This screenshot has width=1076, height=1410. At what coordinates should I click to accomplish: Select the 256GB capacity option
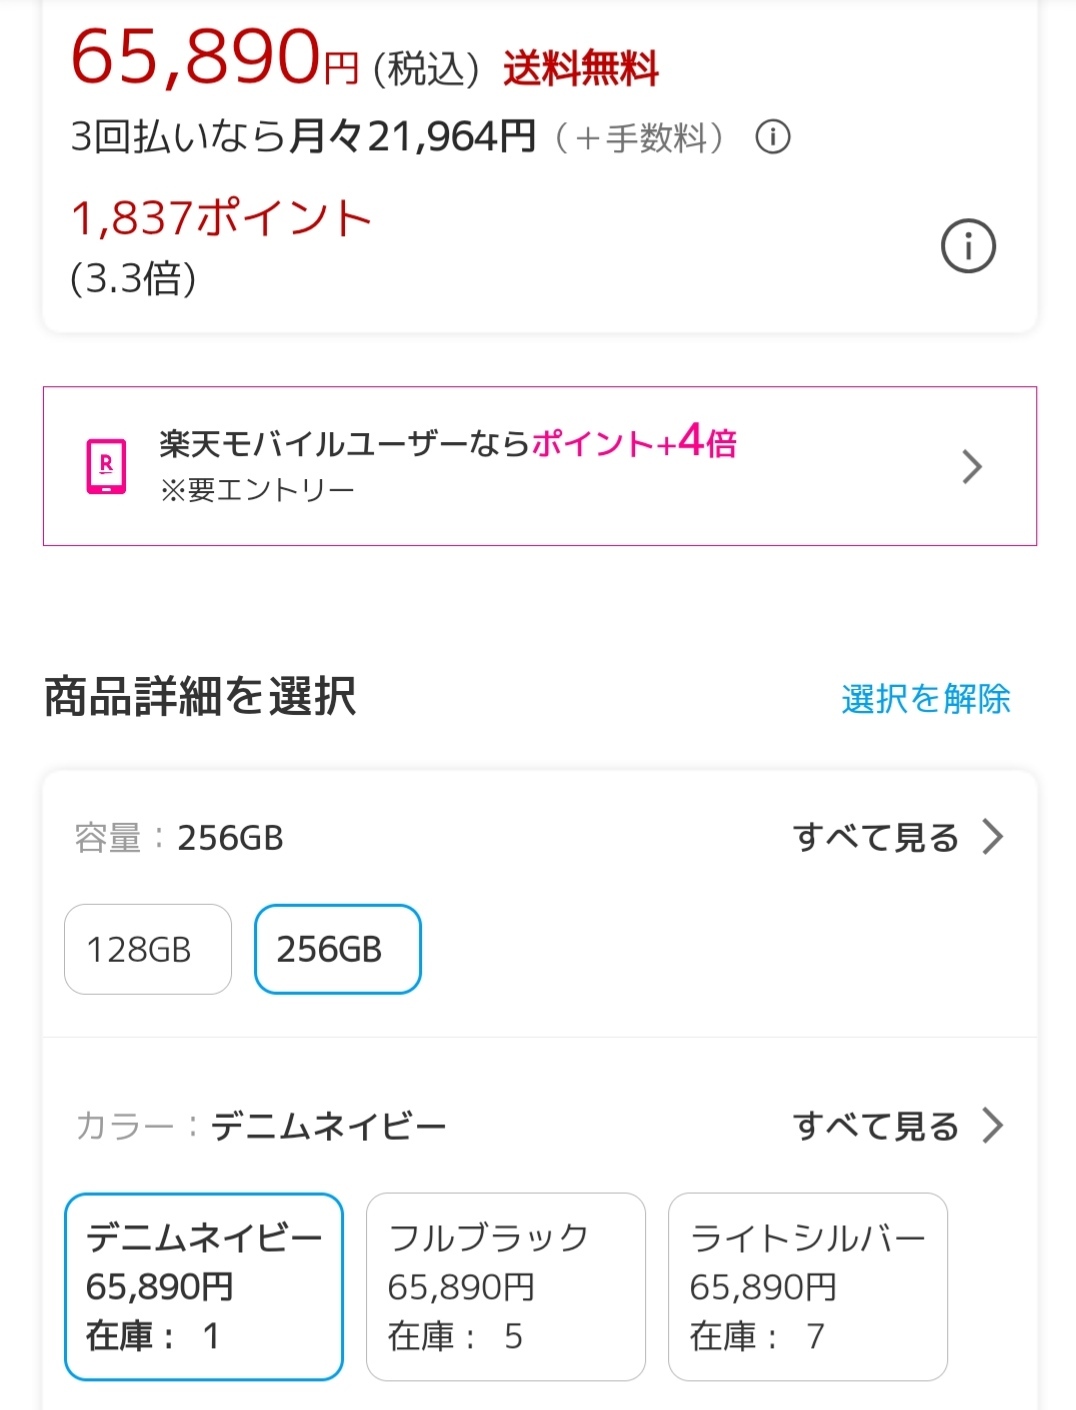pos(338,949)
